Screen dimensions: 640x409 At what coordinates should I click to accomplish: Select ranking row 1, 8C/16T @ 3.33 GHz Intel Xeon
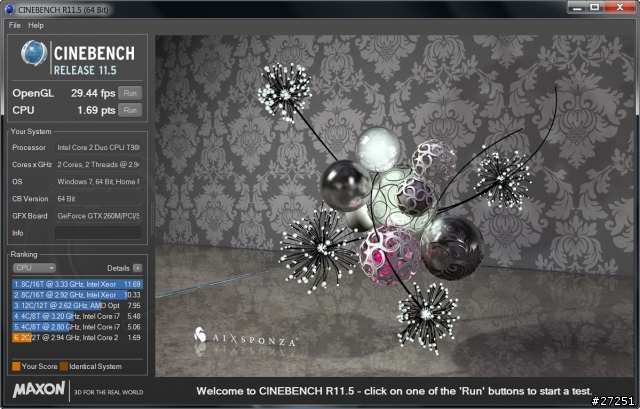(77, 284)
